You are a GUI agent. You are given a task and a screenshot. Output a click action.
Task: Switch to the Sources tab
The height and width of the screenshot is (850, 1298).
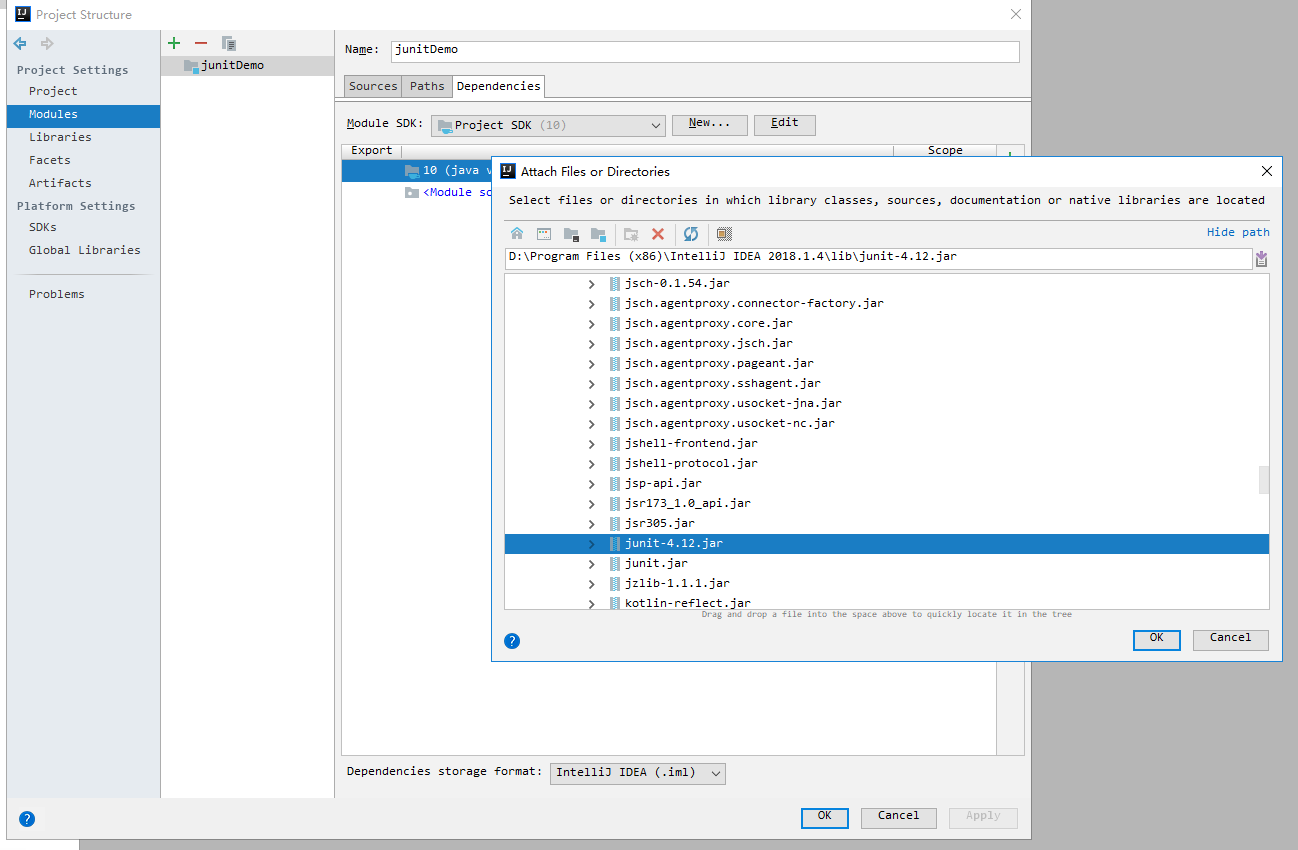(x=373, y=87)
